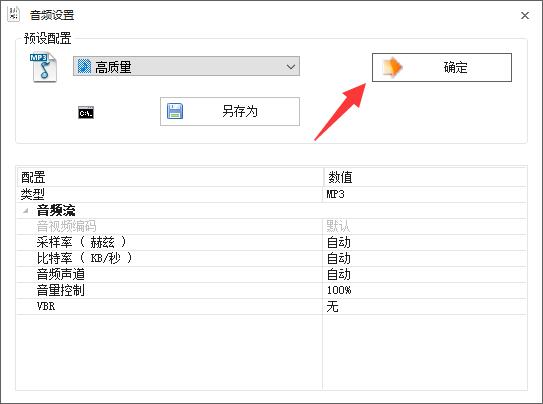Select the 类型 MP3 row
This screenshot has width=543, height=404.
coord(272,194)
